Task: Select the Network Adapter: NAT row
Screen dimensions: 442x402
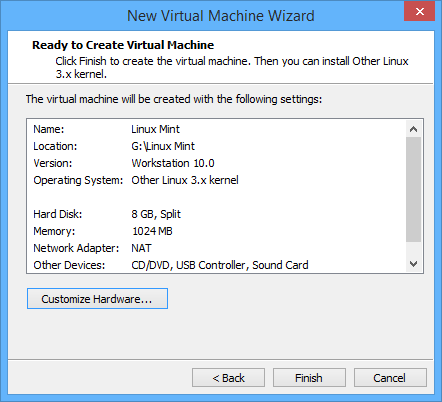Action: pos(216,248)
